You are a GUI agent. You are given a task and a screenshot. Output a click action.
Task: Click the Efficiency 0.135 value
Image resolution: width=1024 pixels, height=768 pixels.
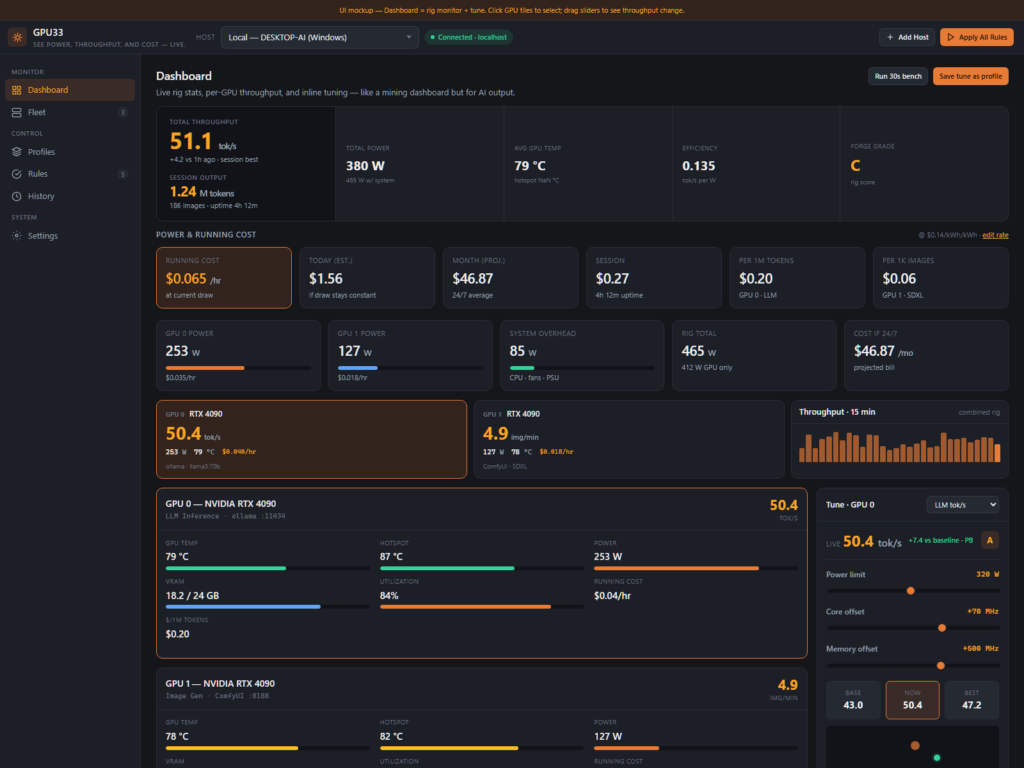point(698,166)
